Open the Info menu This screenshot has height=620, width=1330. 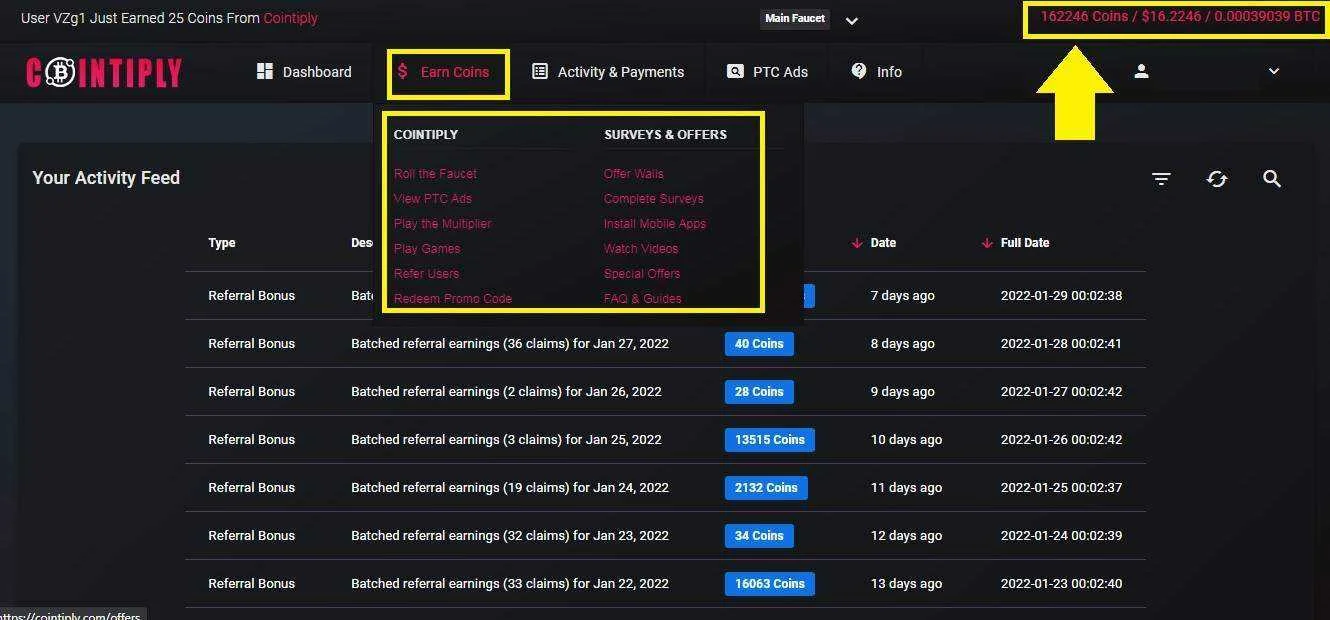877,72
